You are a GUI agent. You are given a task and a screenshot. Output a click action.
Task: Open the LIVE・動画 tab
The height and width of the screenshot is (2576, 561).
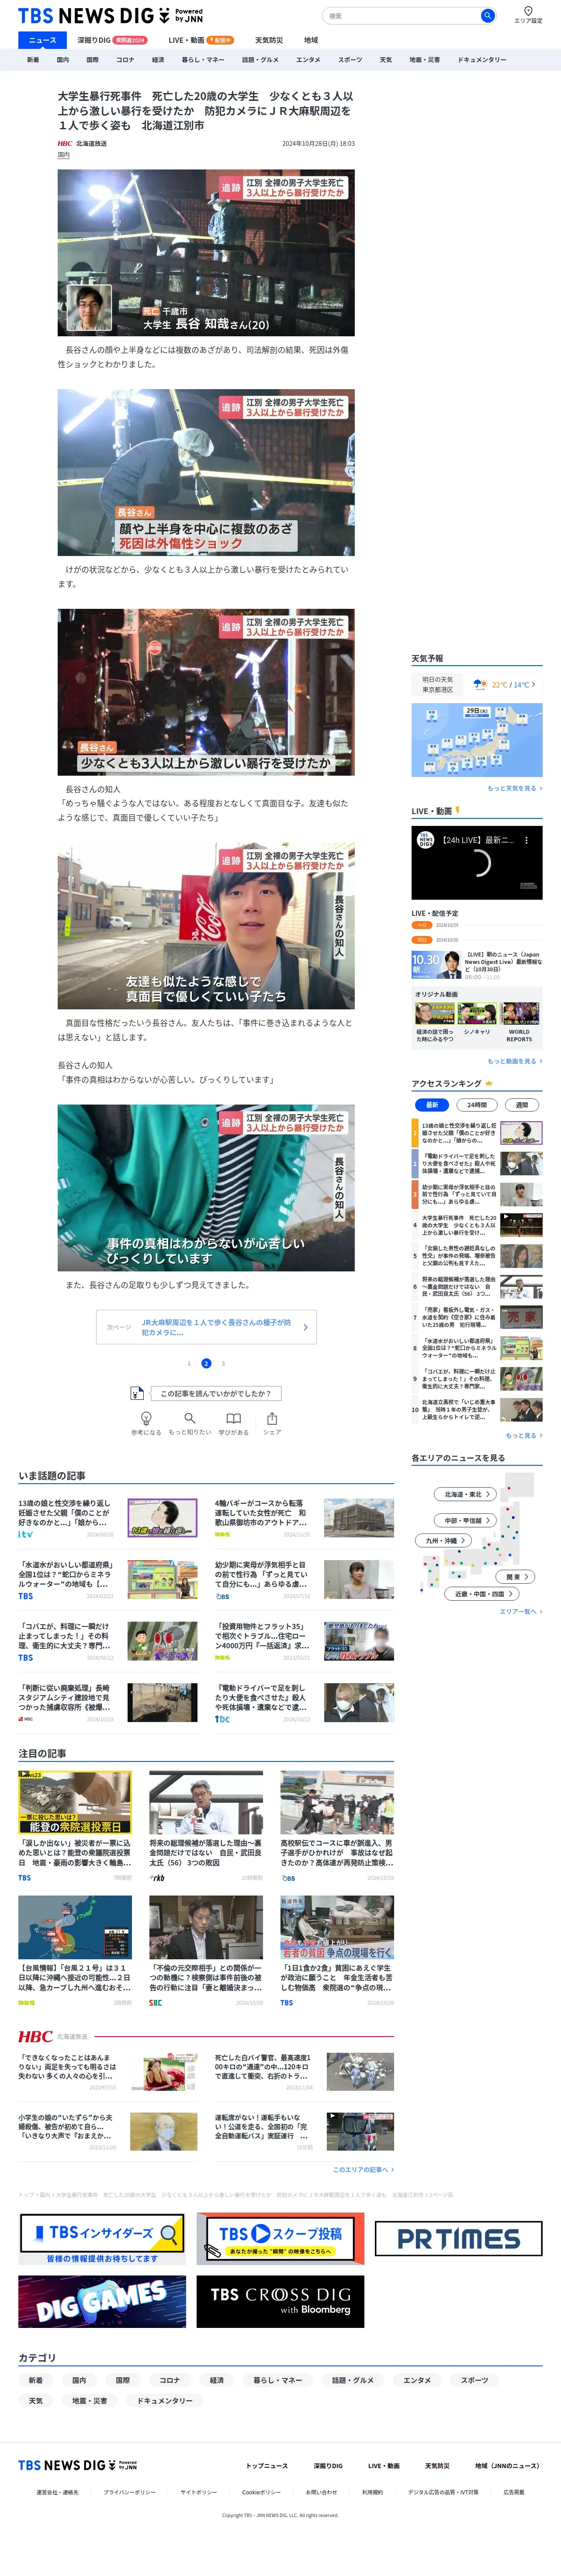tap(200, 40)
